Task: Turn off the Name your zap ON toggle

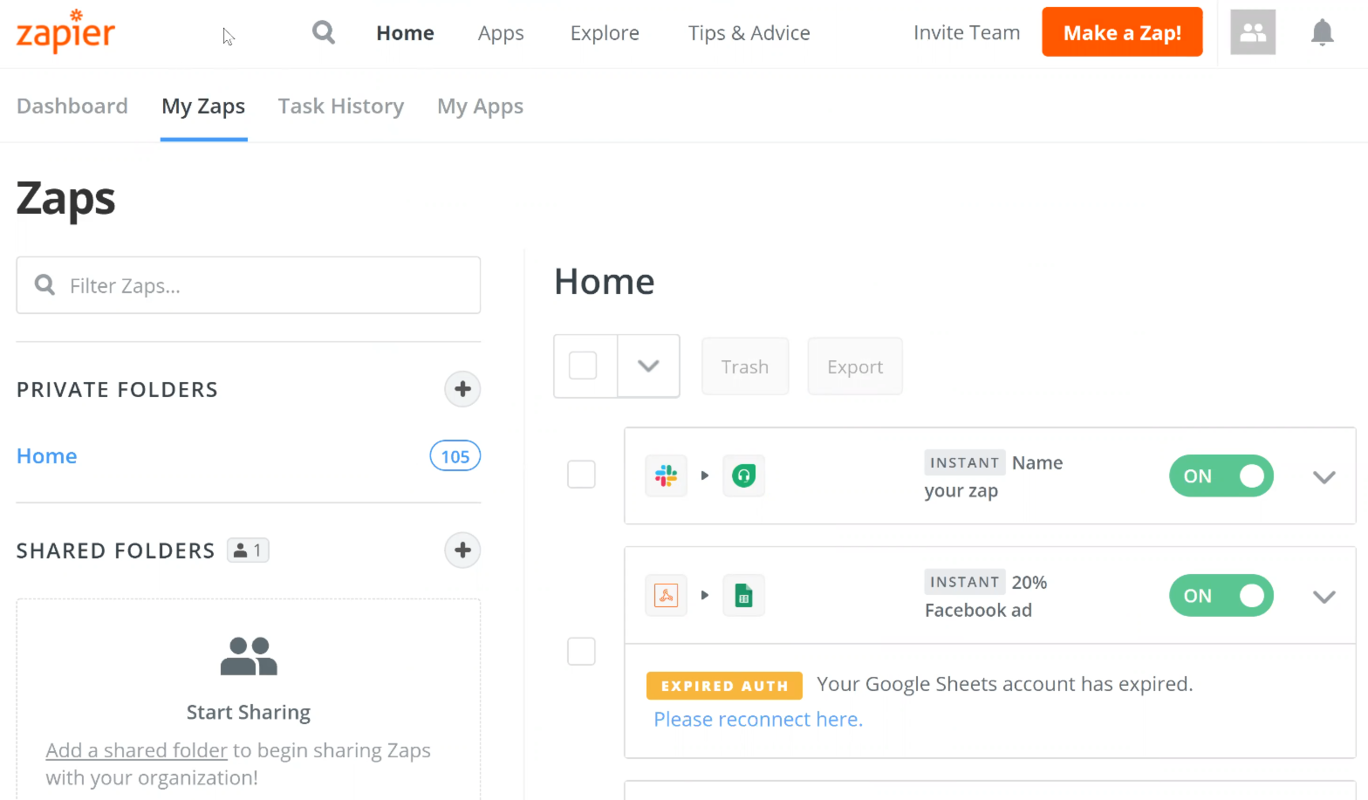Action: [1221, 476]
